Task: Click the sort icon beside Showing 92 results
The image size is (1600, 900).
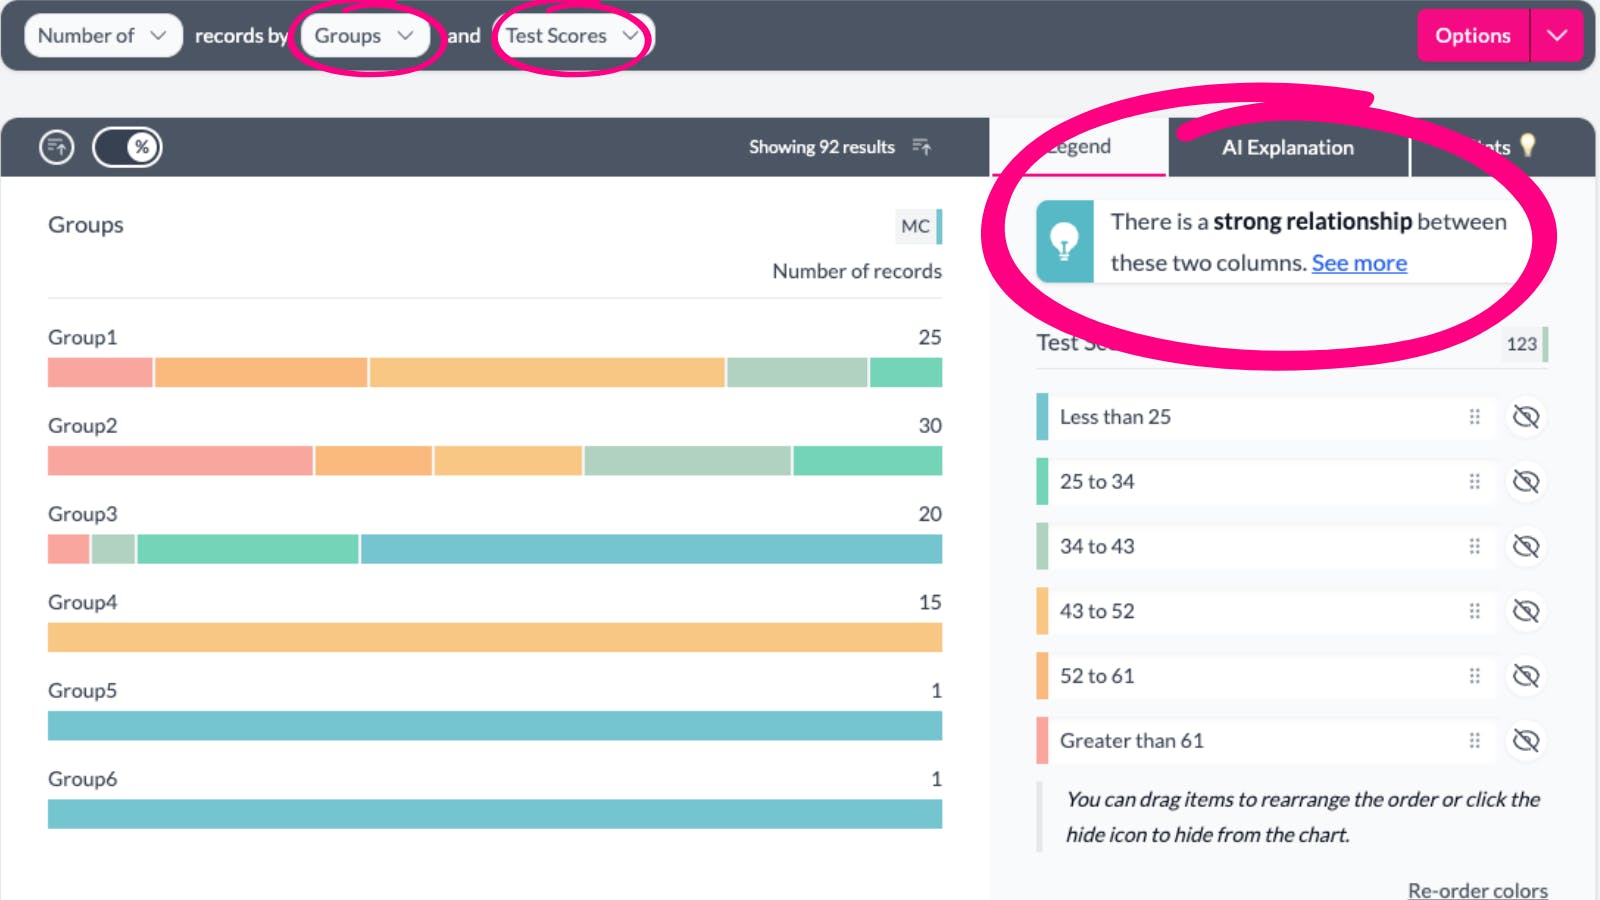Action: 922,147
